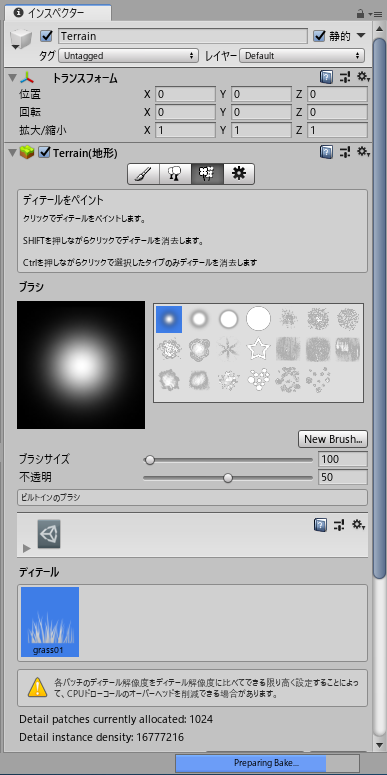Collapse the Terrain(地形) component foldout
387x775 pixels.
click(x=13, y=153)
